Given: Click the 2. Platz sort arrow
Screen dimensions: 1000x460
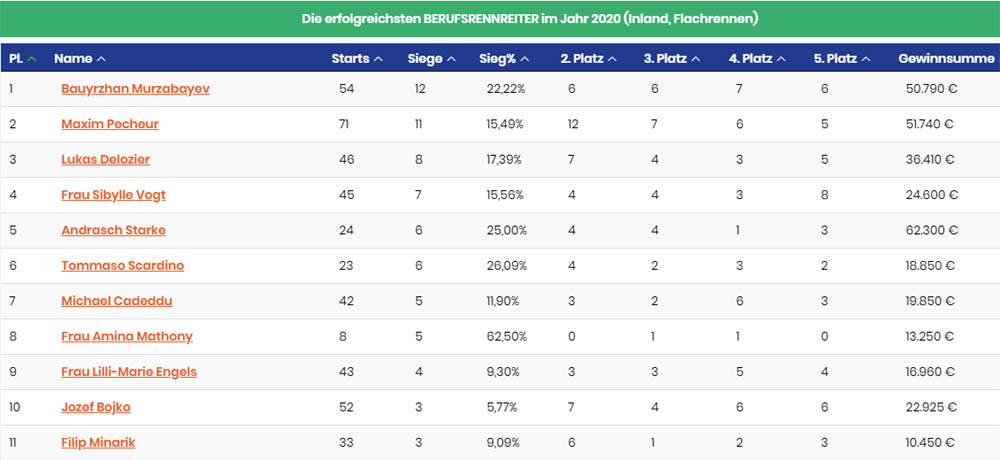Looking at the screenshot, I should coord(612,59).
